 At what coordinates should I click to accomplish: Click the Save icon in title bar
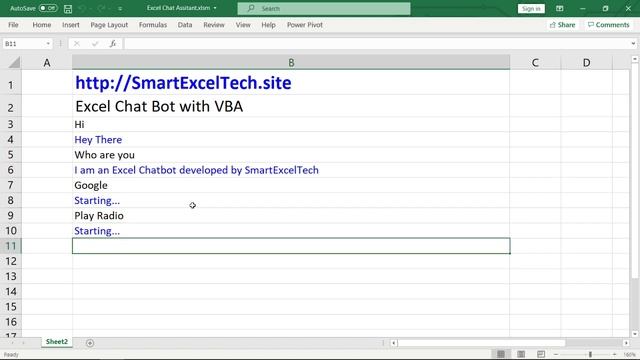pos(68,9)
